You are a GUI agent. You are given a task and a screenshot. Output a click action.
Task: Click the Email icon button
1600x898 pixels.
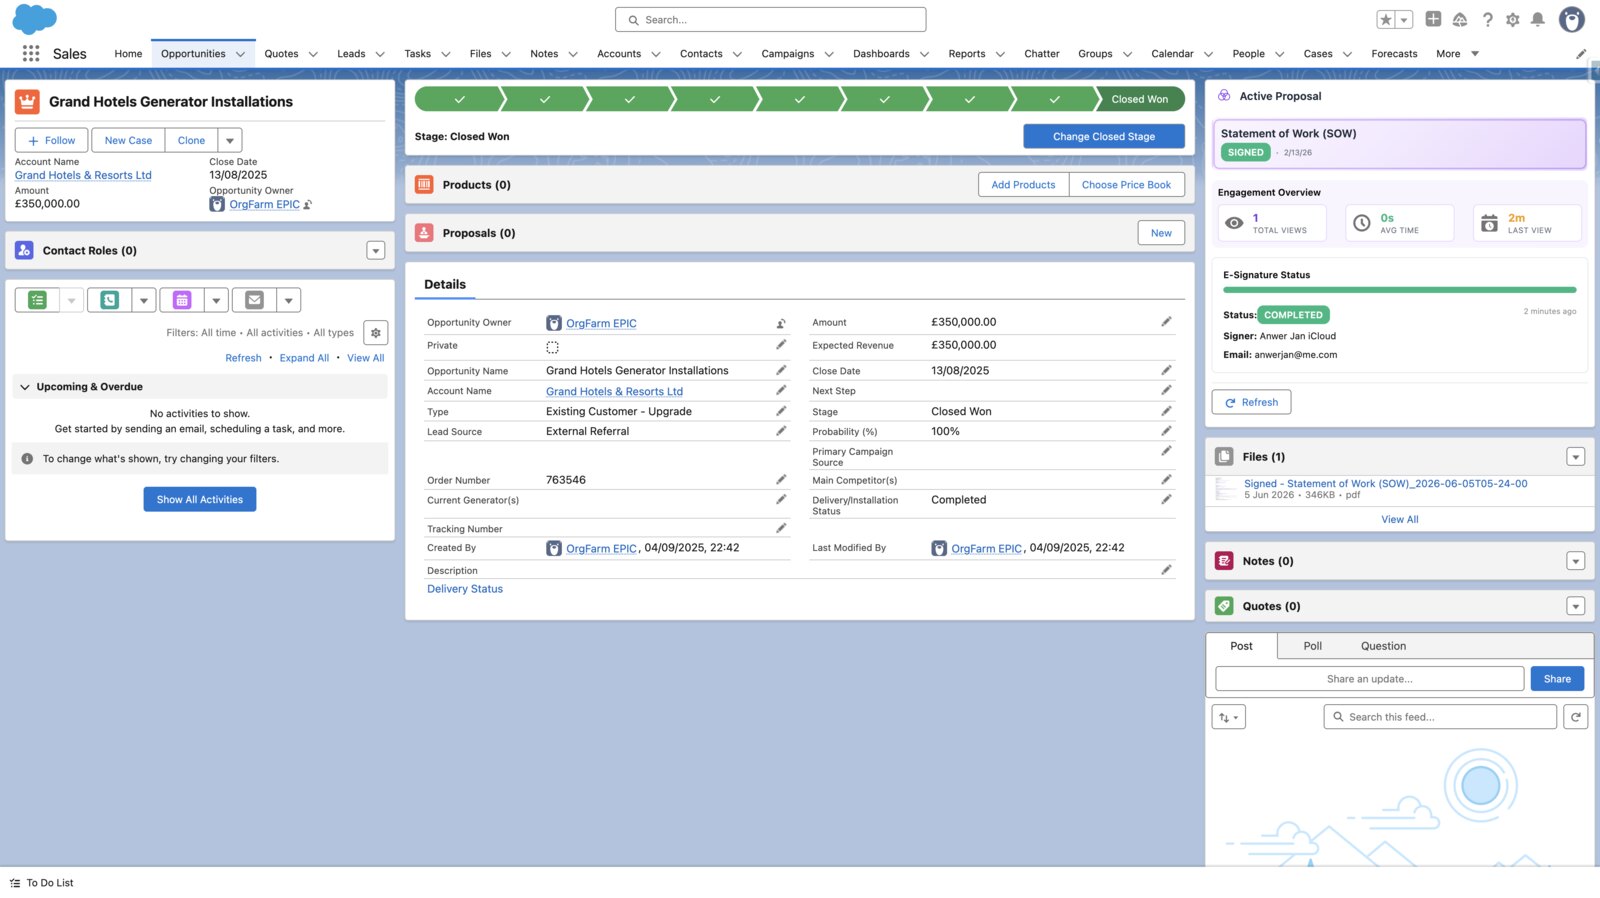tap(255, 300)
